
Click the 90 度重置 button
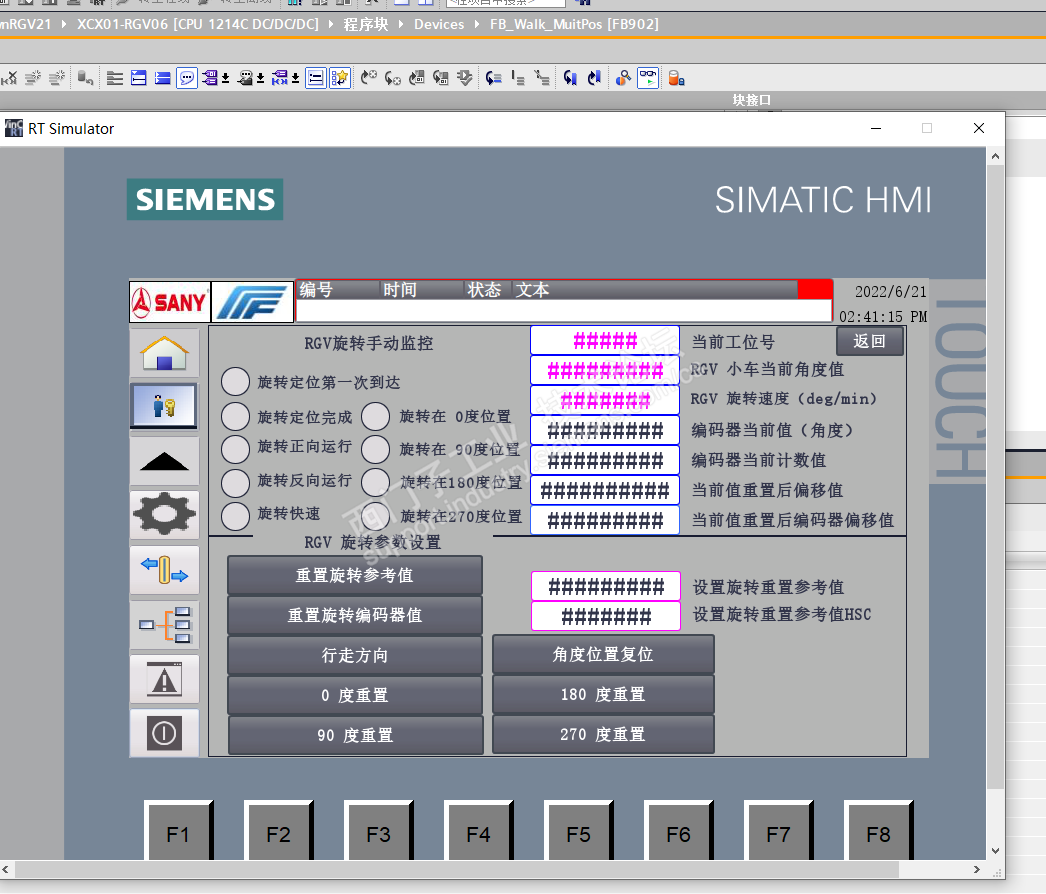(355, 735)
